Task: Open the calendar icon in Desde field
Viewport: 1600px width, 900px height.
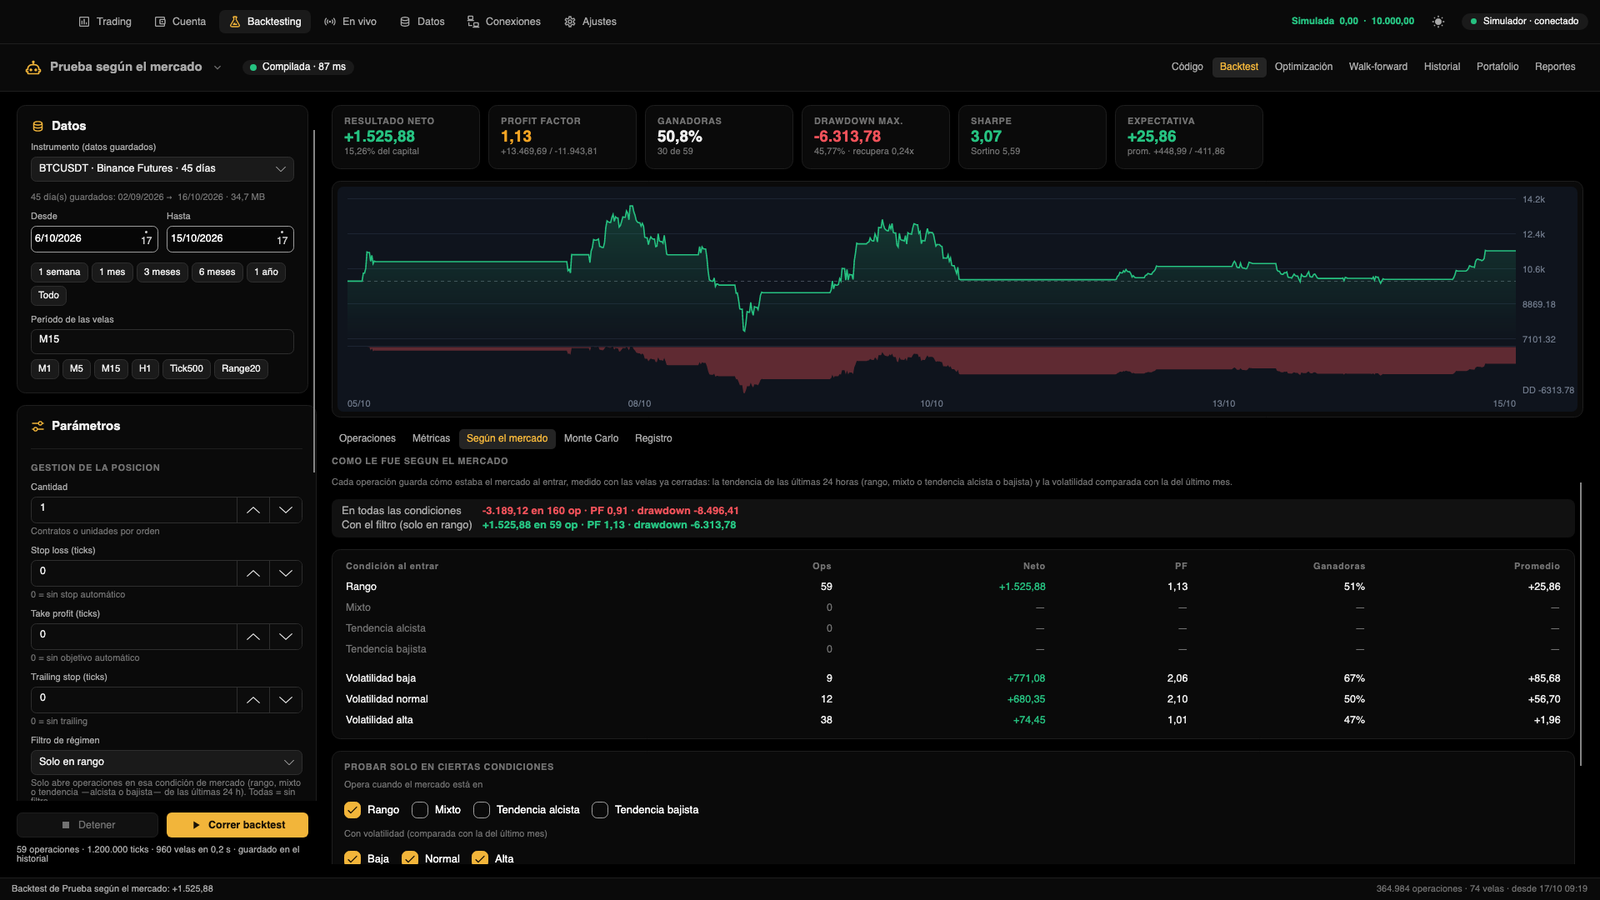Action: [x=147, y=239]
